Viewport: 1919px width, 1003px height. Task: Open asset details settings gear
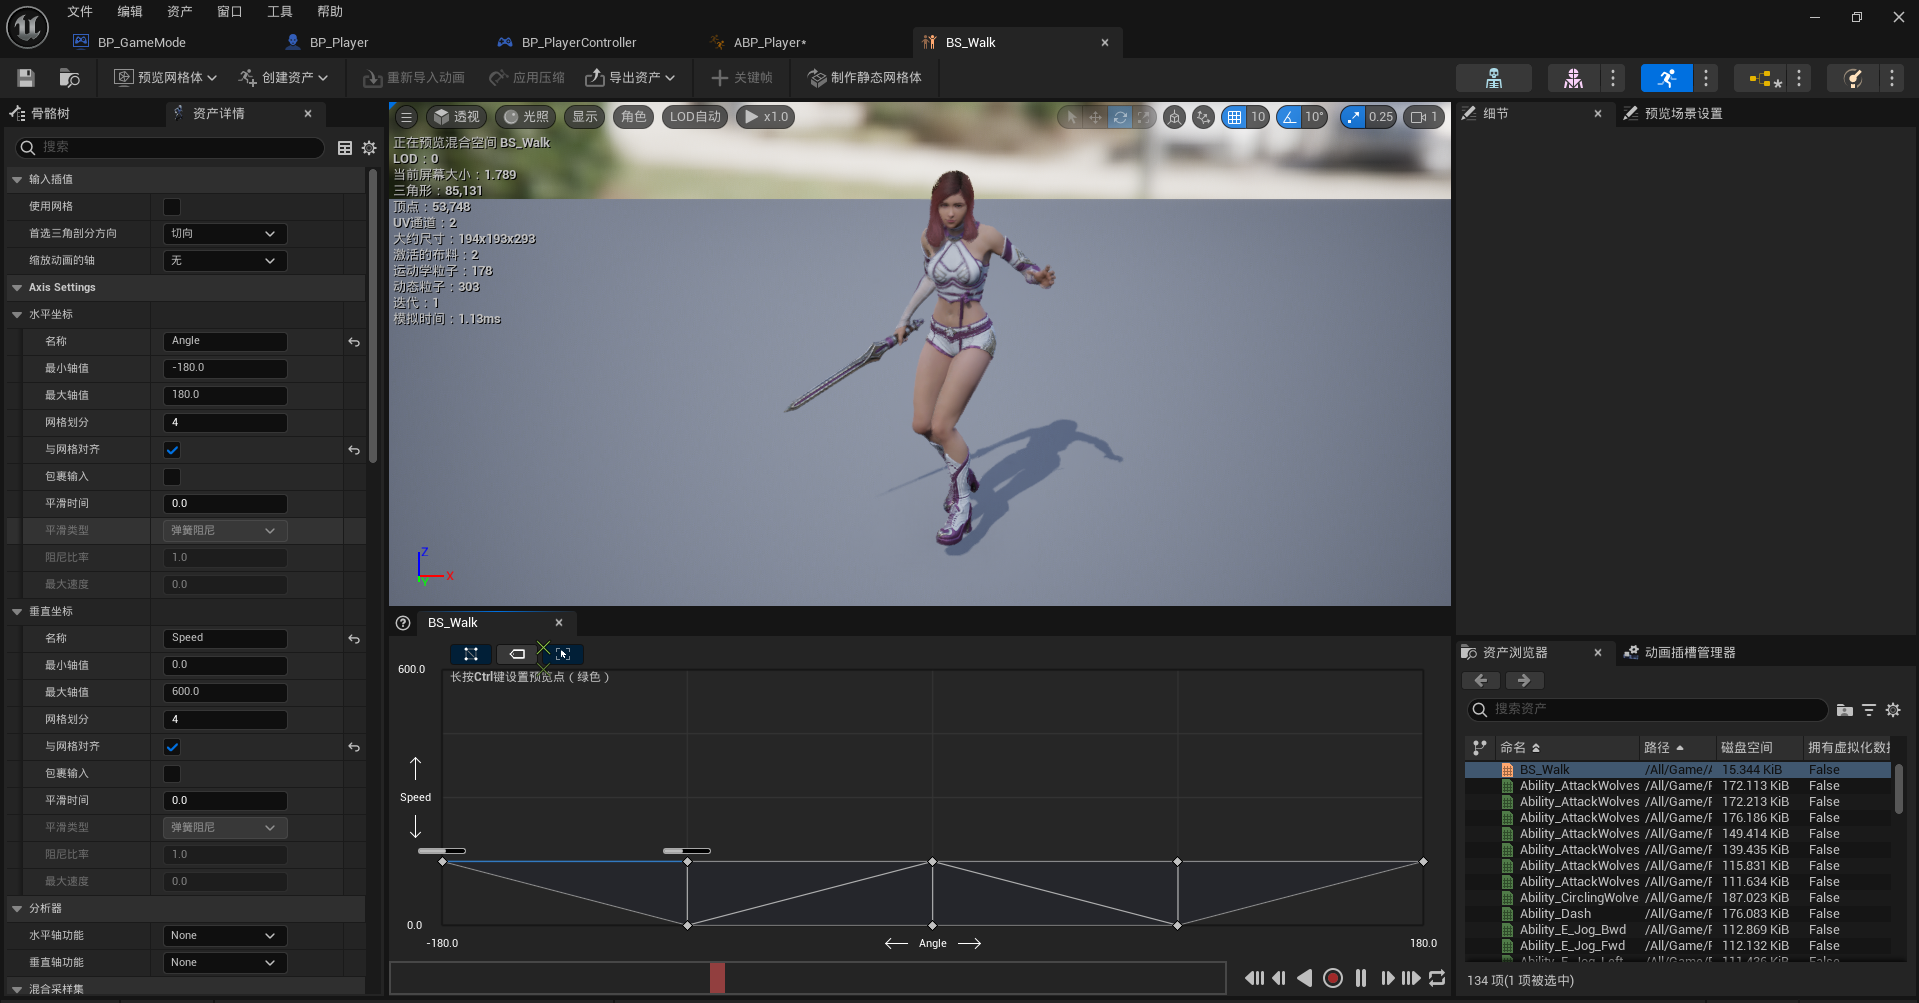[369, 148]
